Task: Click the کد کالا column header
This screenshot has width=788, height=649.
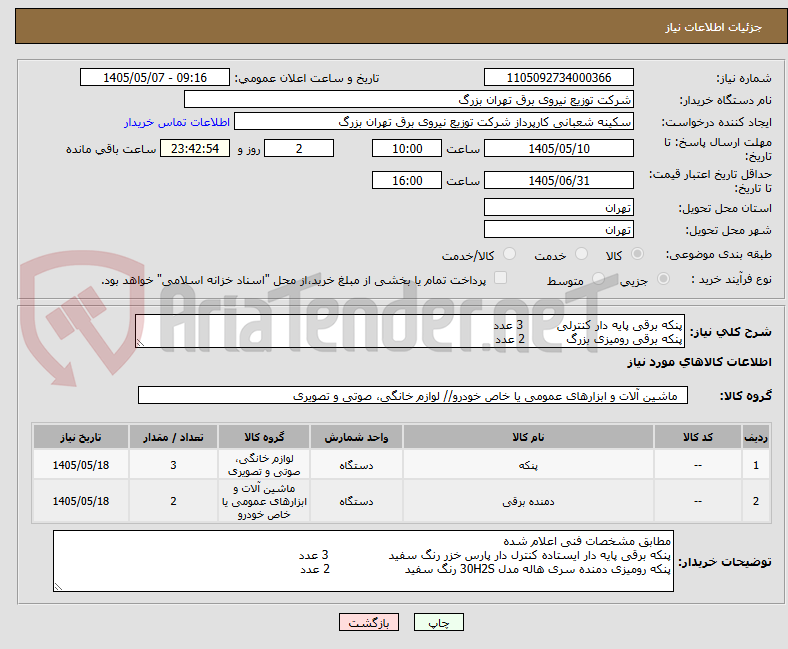Action: pyautogui.click(x=698, y=437)
